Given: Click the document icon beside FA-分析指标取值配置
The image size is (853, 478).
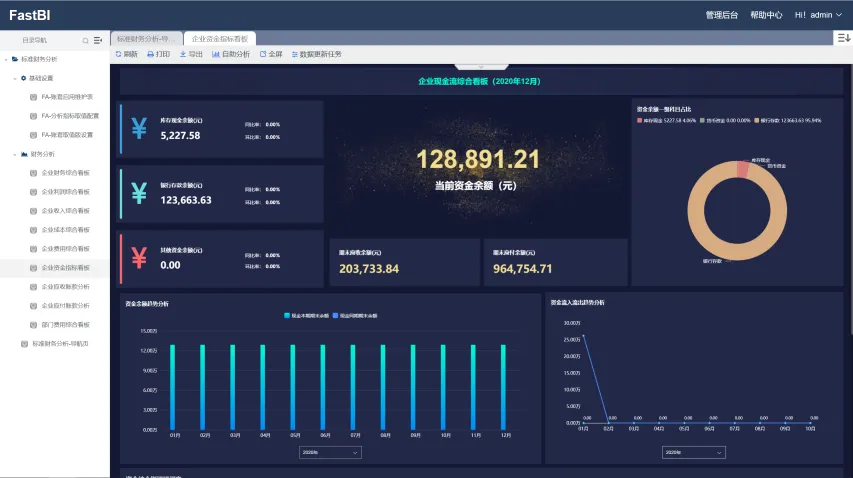Looking at the screenshot, I should [x=33, y=116].
